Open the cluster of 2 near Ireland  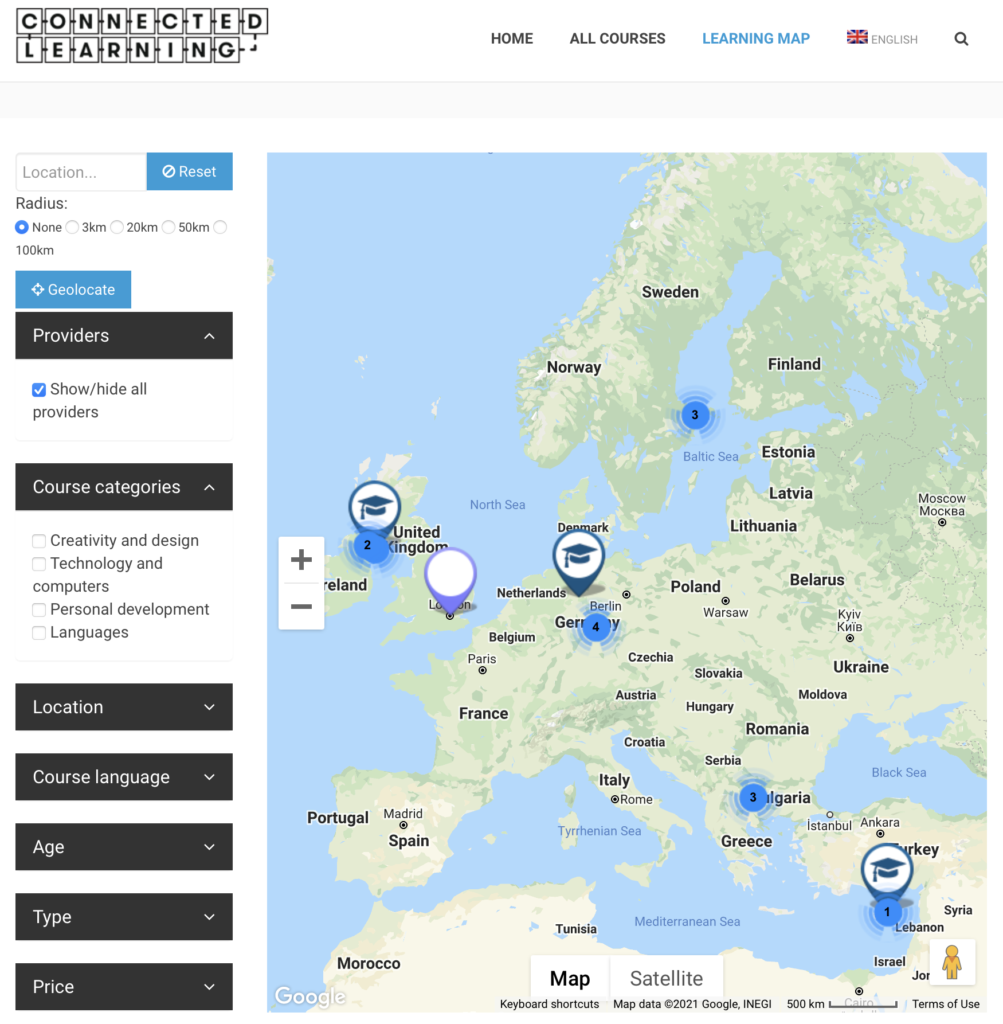point(368,545)
